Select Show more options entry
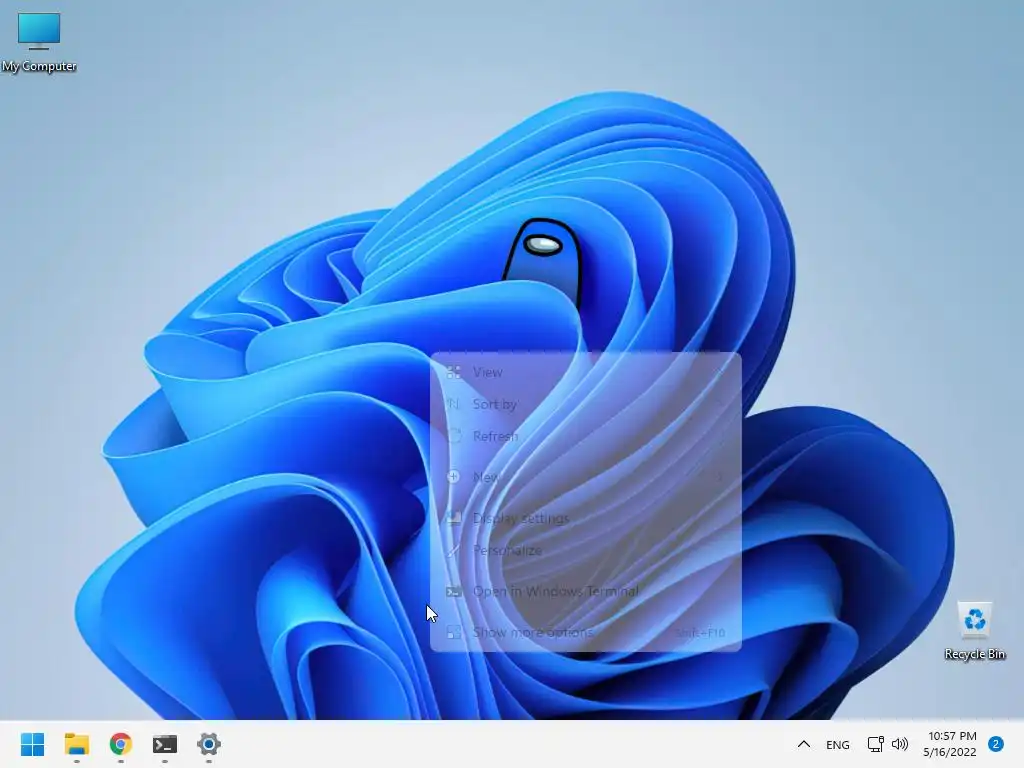Screen dimensions: 1024x768 (x=586, y=632)
